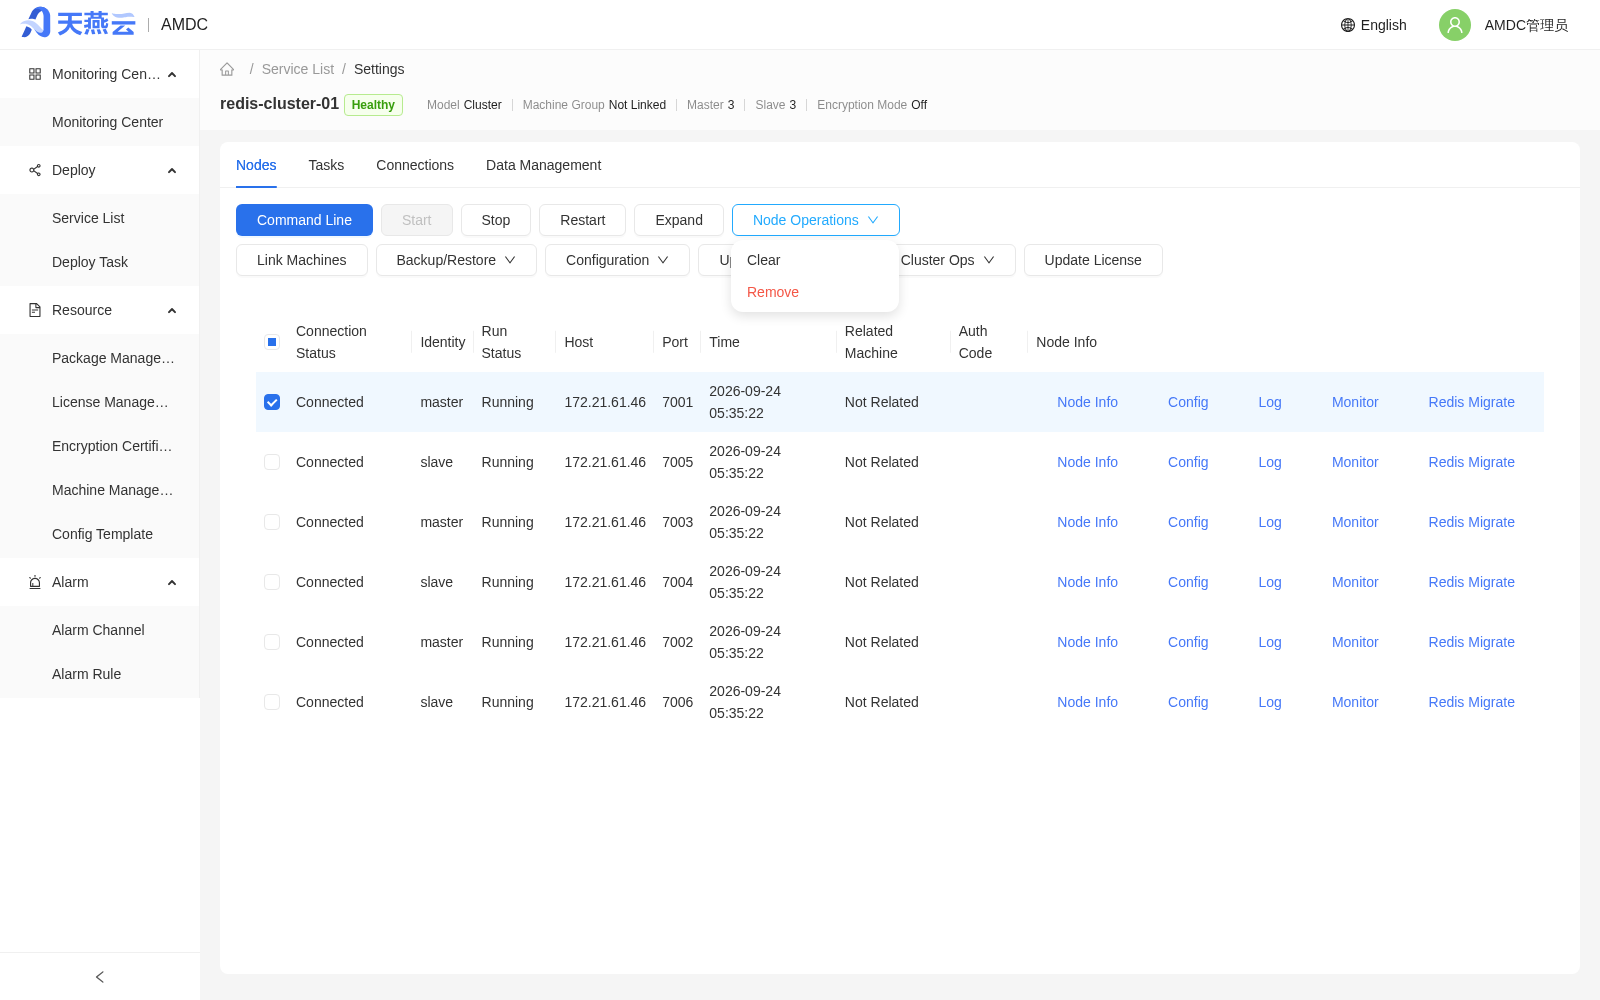Open the Backup/Restore dropdown

click(x=456, y=260)
